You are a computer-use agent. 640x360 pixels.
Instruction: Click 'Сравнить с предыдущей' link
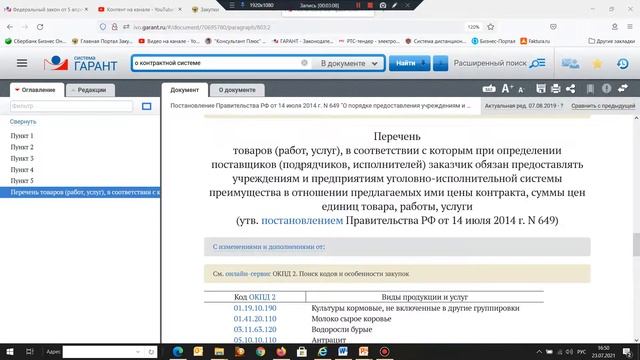pyautogui.click(x=603, y=106)
